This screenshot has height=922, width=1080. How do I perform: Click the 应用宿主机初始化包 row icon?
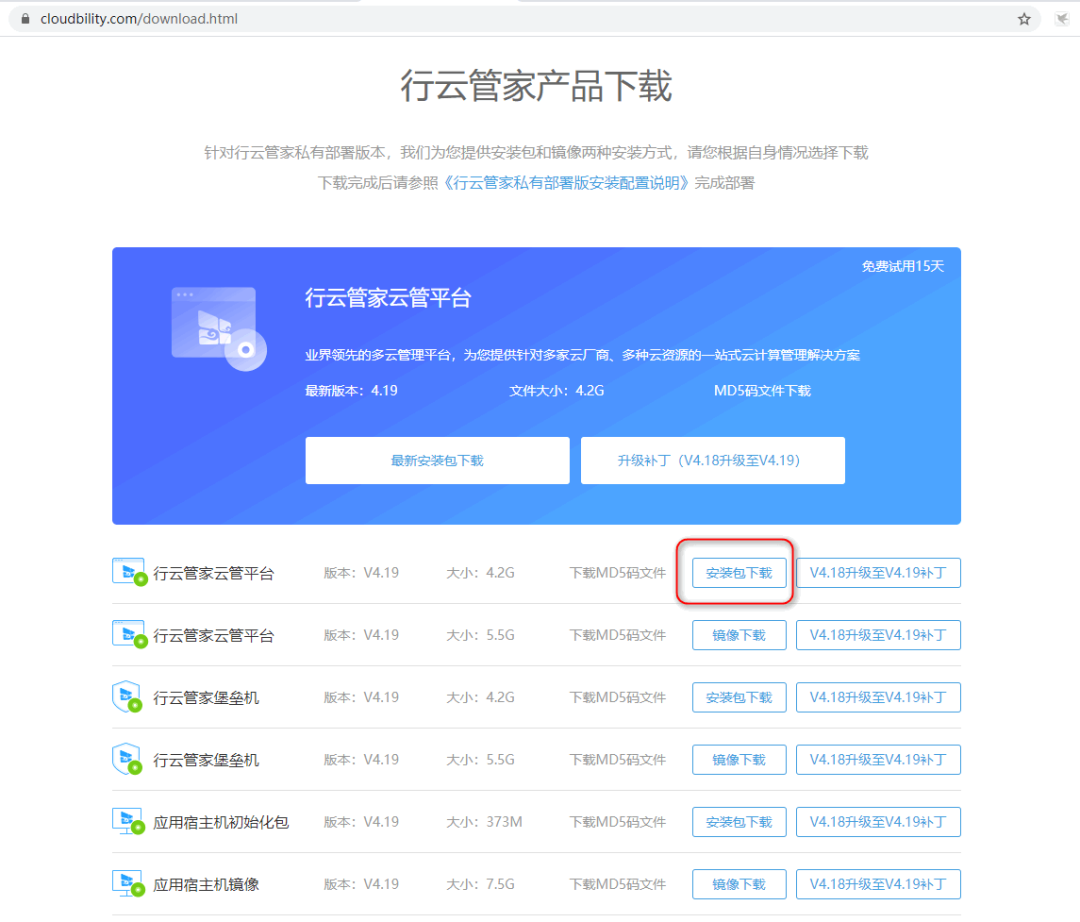pos(129,821)
